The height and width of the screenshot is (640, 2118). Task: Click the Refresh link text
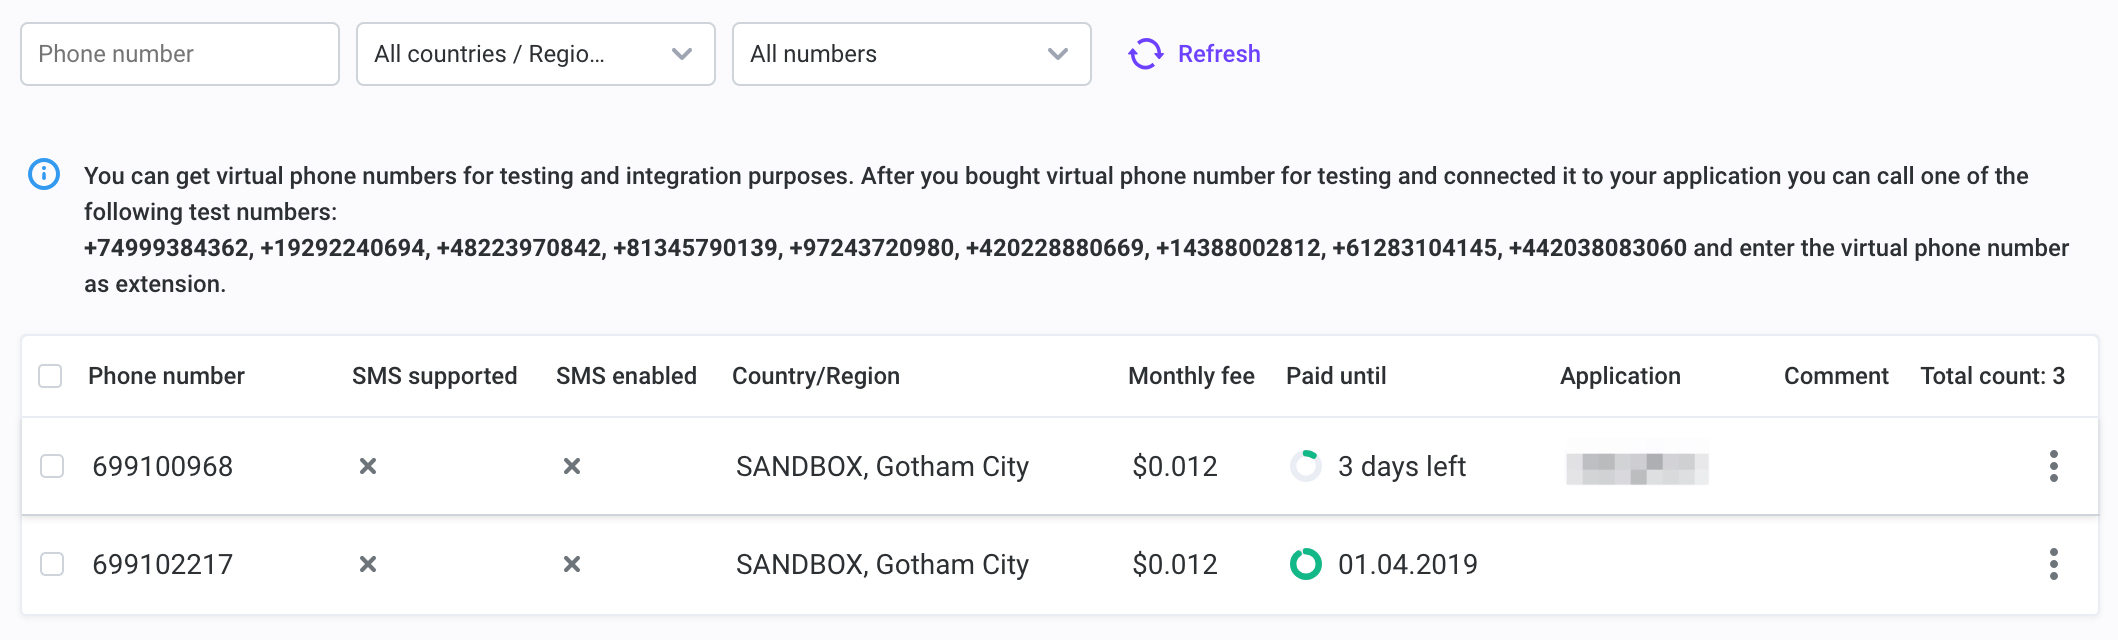1219,54
